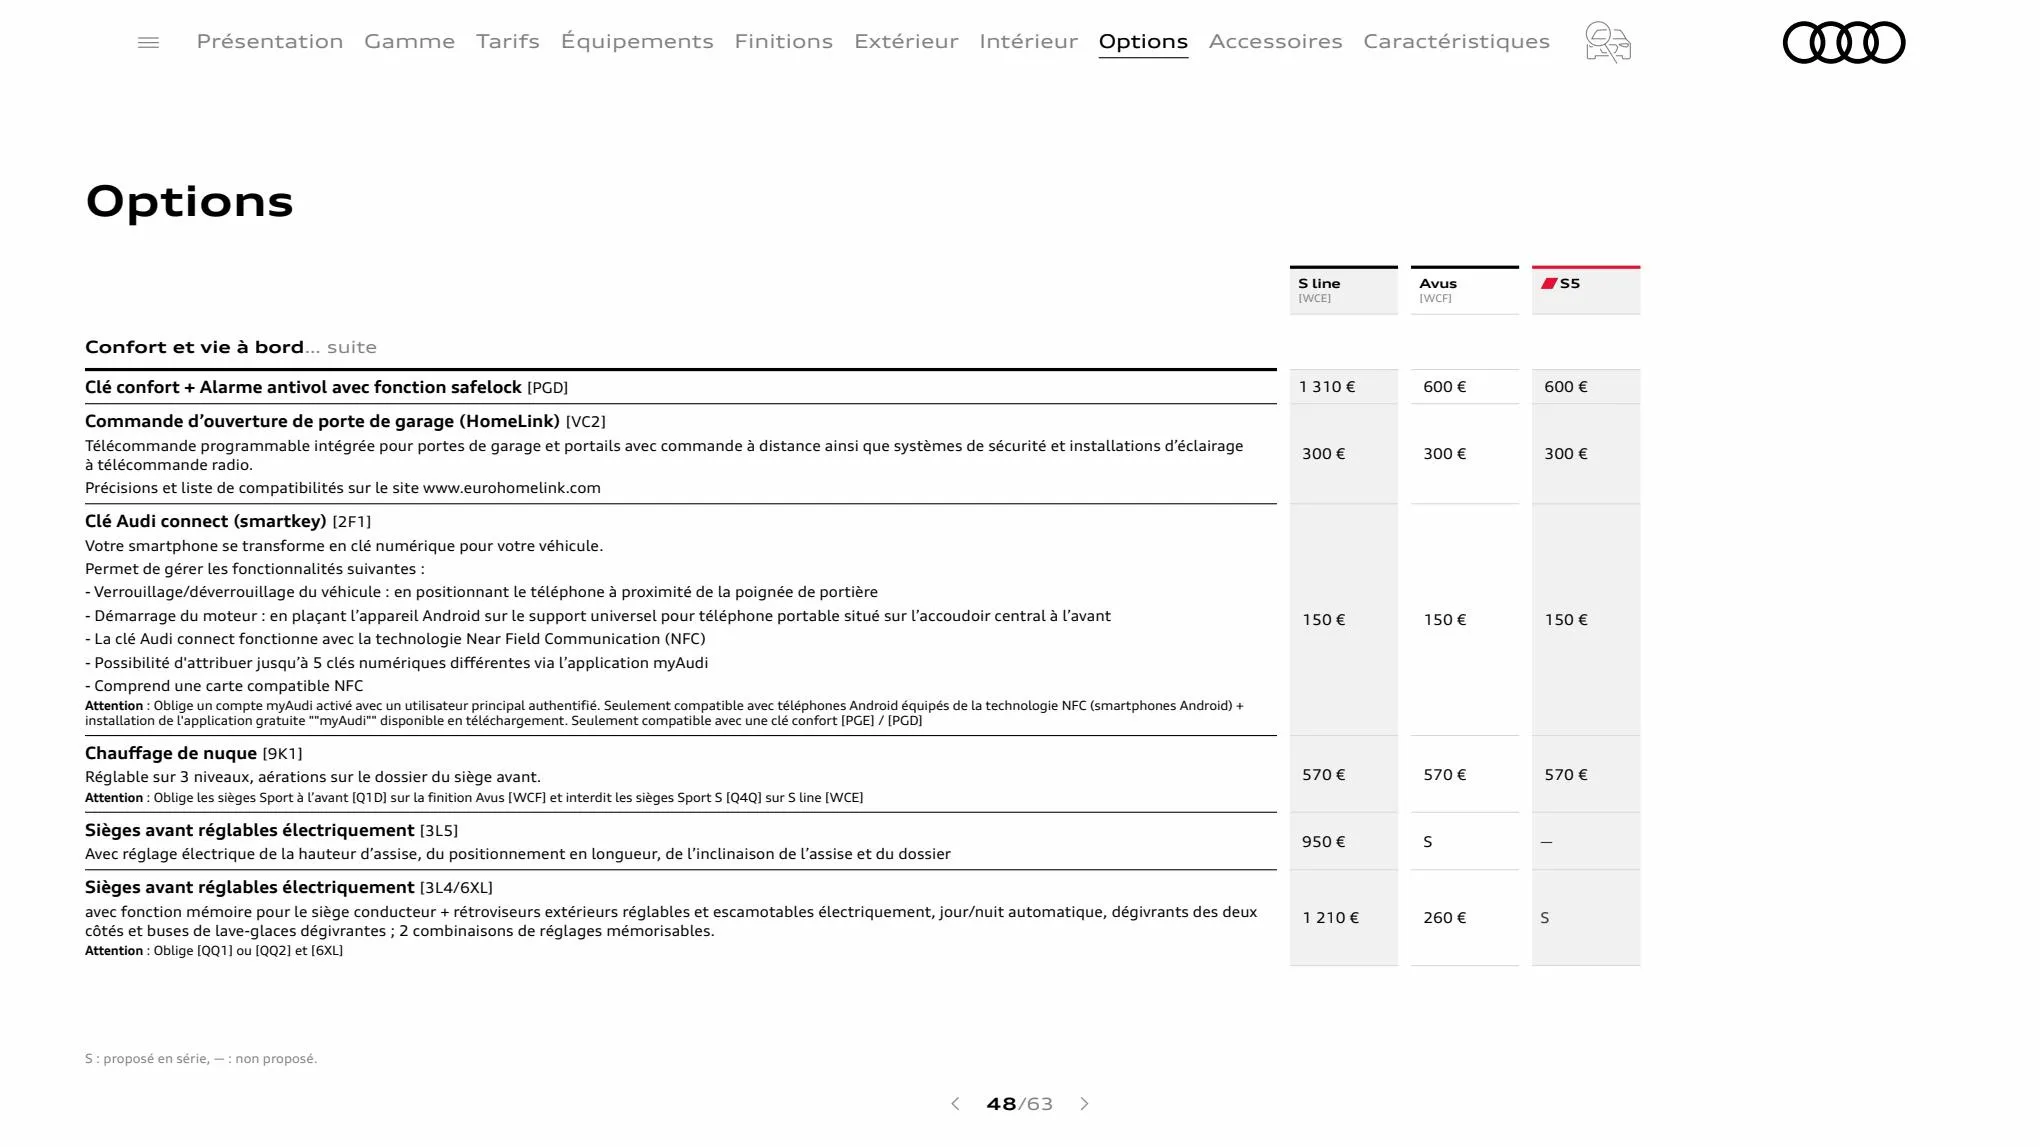Click the 'Oblige [QQ1] ou [QQ2]' attention note
Screen dimensions: 2040x1147
(x=214, y=951)
